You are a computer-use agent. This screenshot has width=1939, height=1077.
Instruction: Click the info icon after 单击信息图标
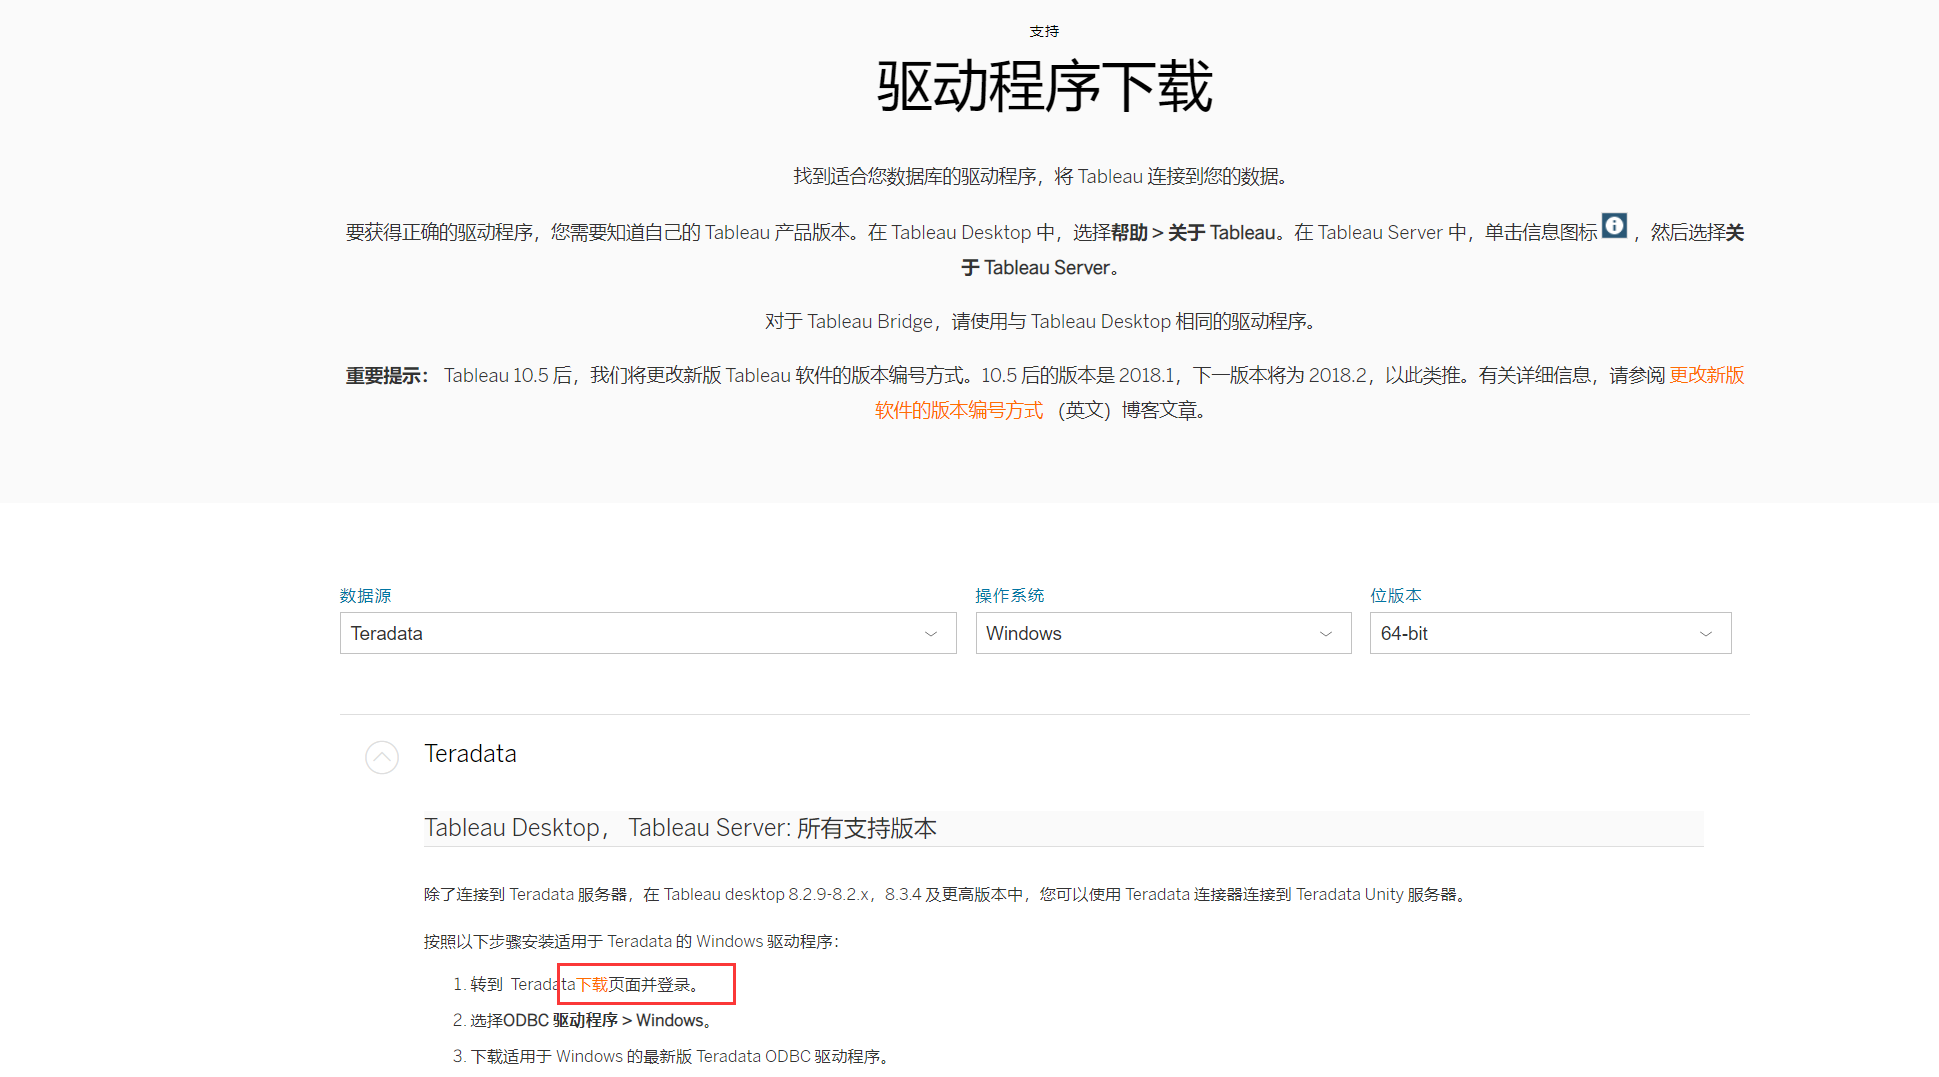click(1614, 226)
